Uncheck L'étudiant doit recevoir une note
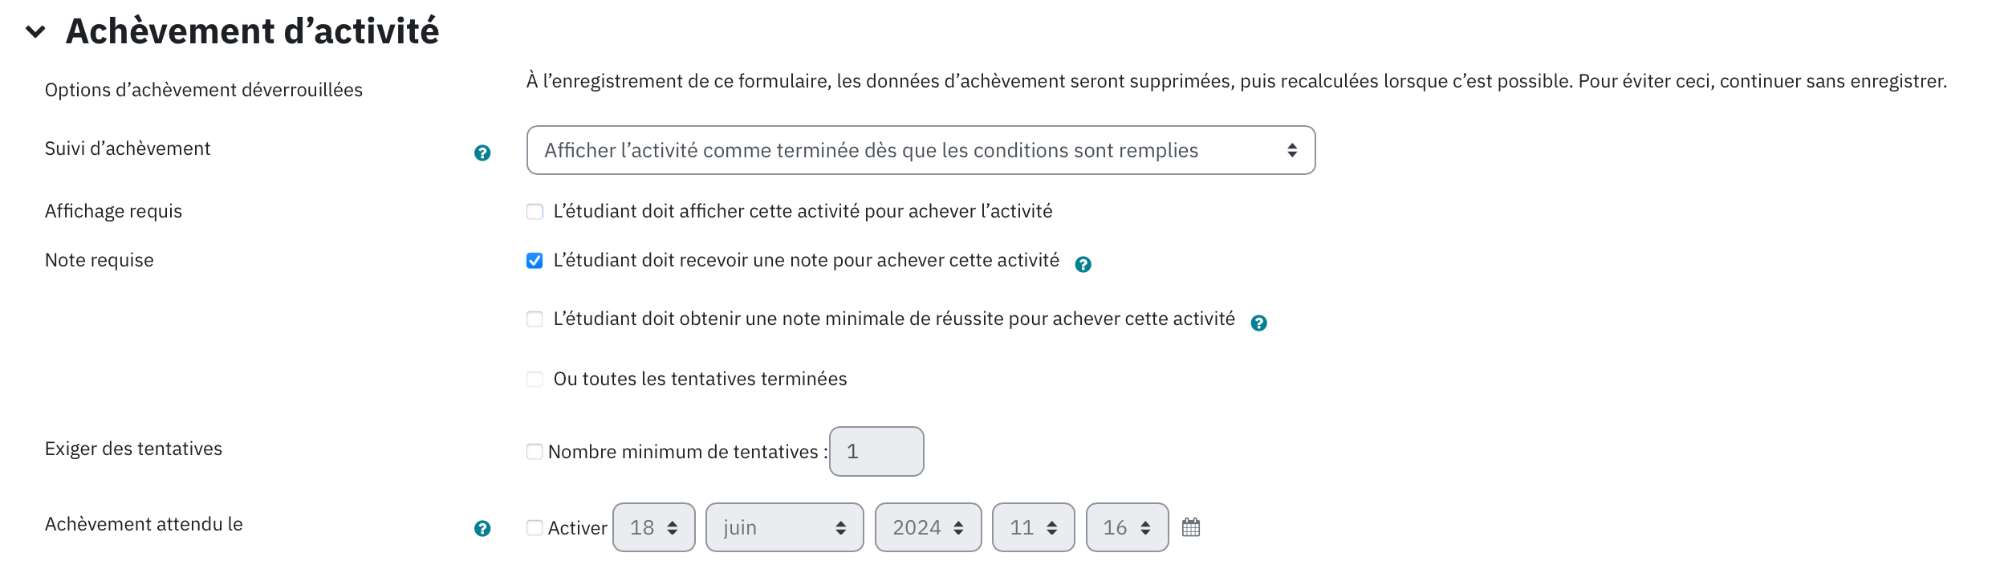The width and height of the screenshot is (2000, 571). [x=535, y=261]
